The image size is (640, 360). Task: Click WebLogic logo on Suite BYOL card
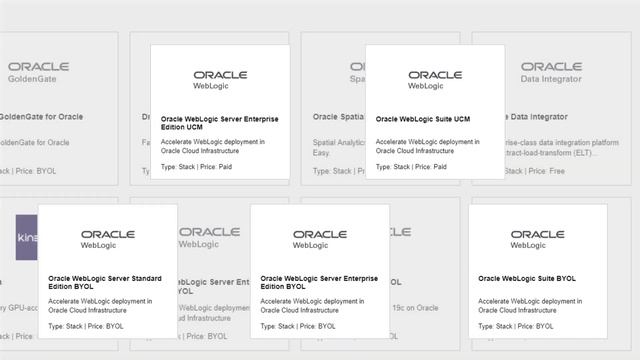[x=538, y=240]
